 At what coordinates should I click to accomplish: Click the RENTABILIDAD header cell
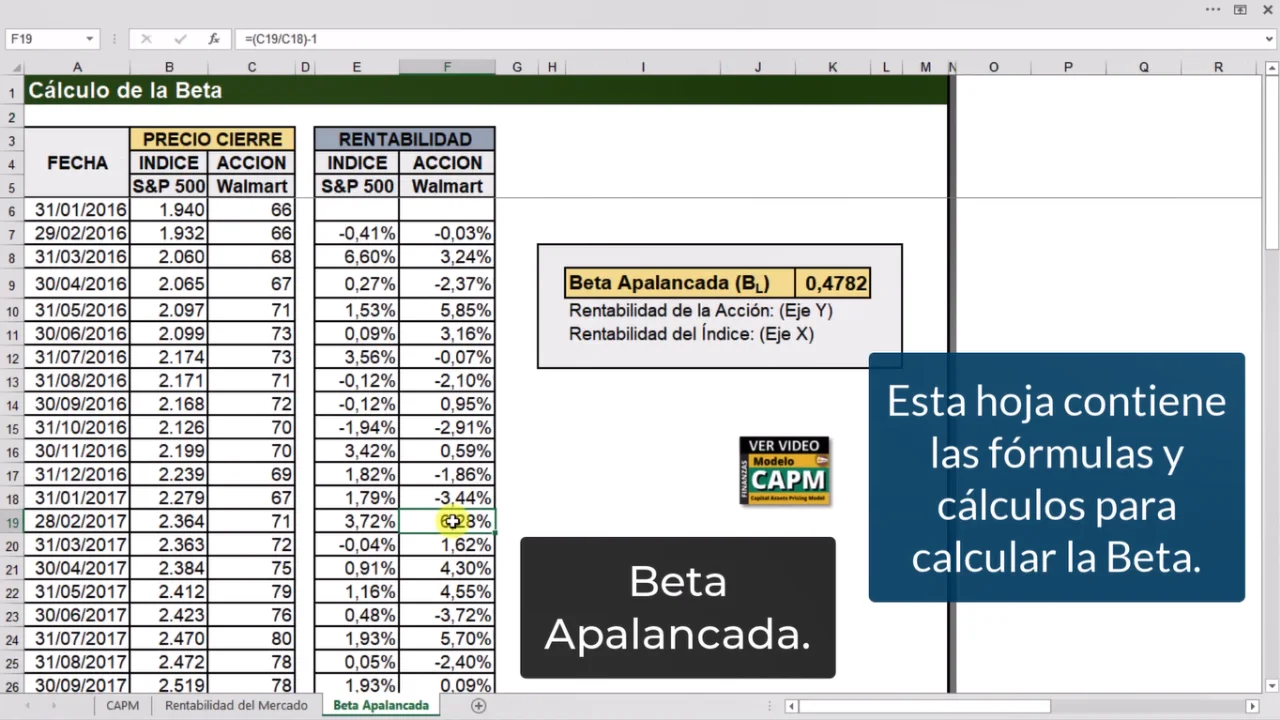click(405, 139)
